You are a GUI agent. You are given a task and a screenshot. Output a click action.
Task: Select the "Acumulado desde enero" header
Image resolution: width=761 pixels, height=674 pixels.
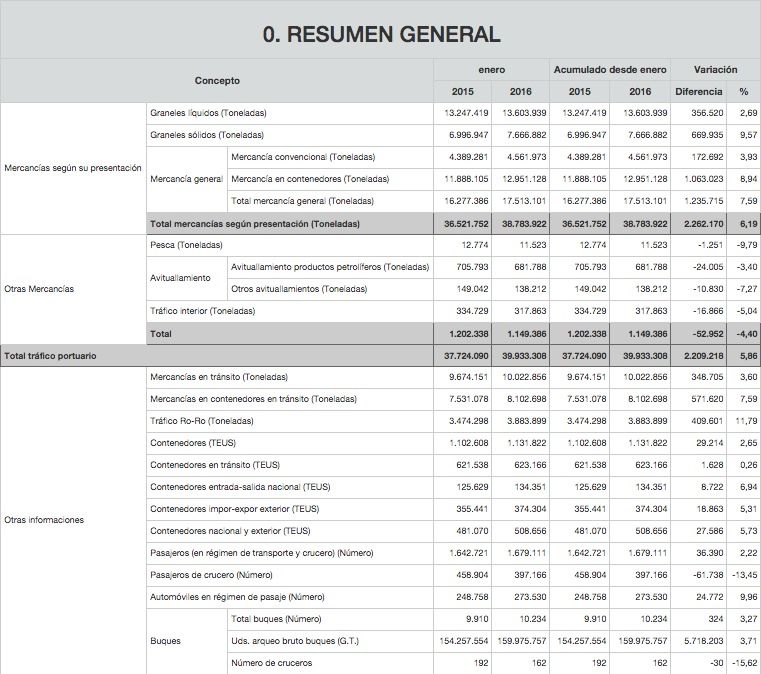click(x=610, y=70)
